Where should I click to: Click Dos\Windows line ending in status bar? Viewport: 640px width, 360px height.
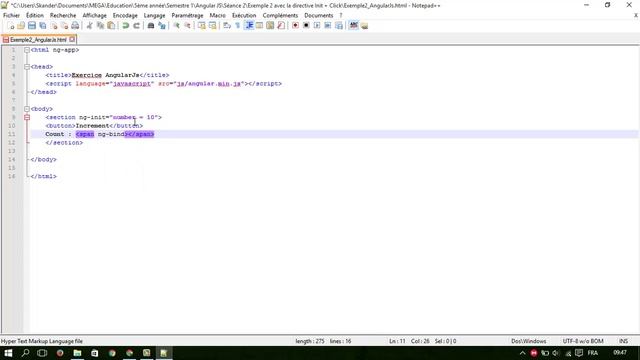[x=528, y=341]
